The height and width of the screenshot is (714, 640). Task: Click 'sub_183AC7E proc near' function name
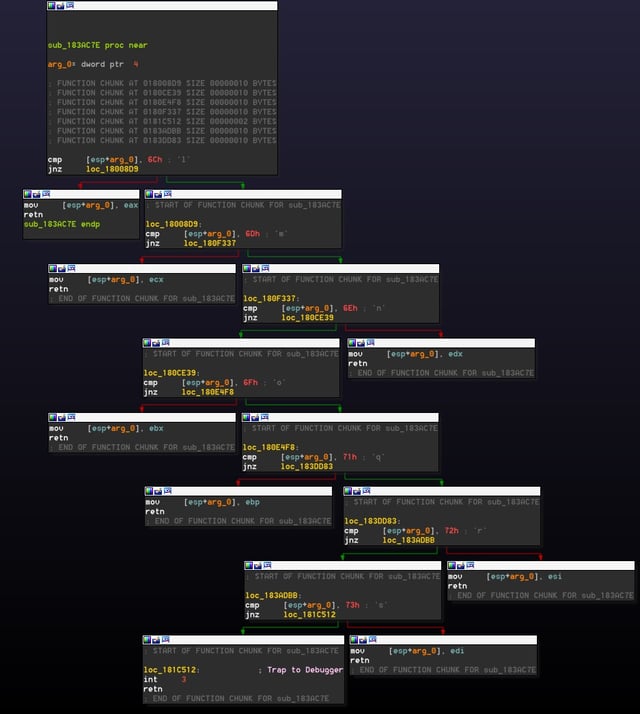click(x=97, y=45)
